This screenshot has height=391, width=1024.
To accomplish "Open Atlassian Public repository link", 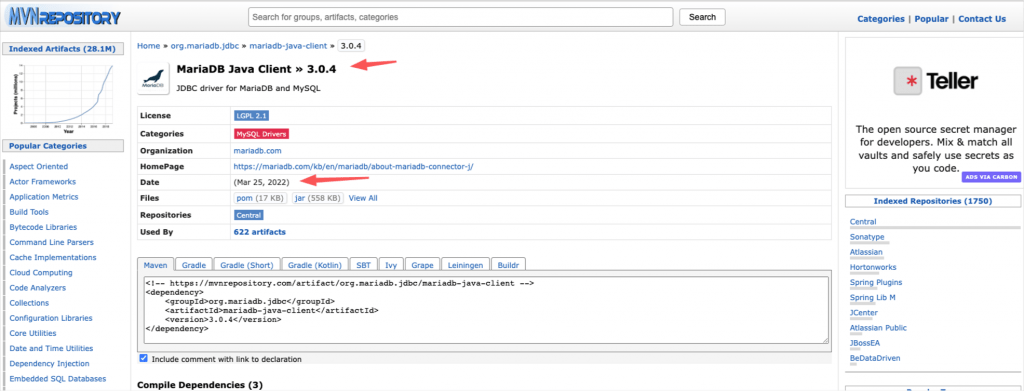I will coord(878,328).
